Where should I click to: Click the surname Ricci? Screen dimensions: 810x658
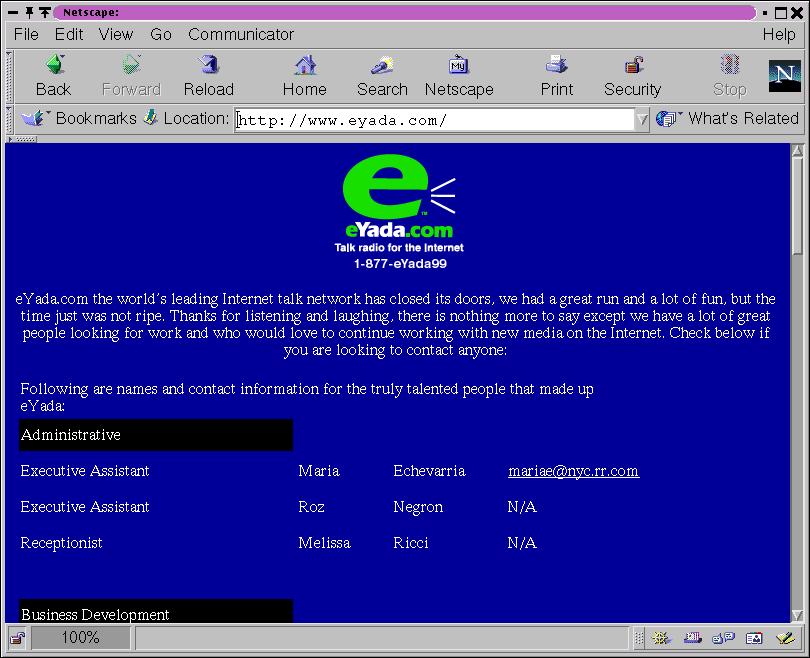click(x=411, y=543)
